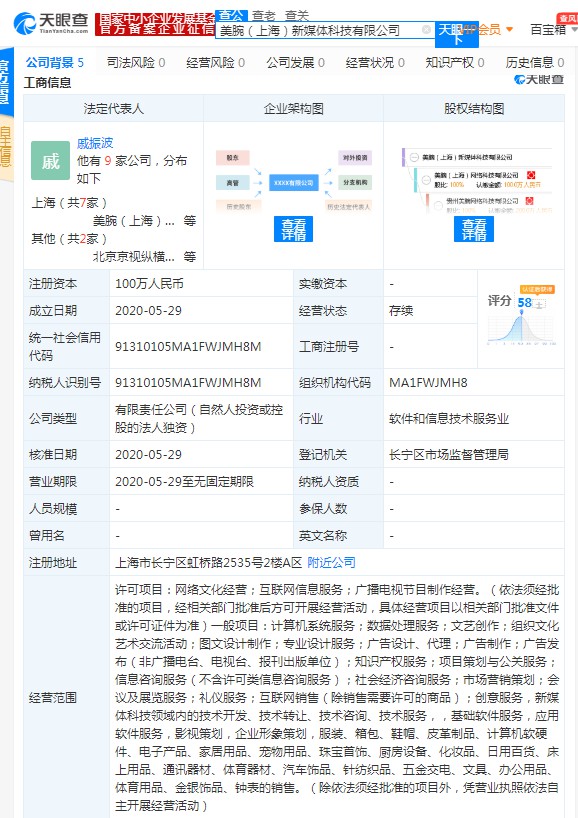Click the blue 官方信息 side tab
The width and height of the screenshot is (578, 818).
pos(6,82)
